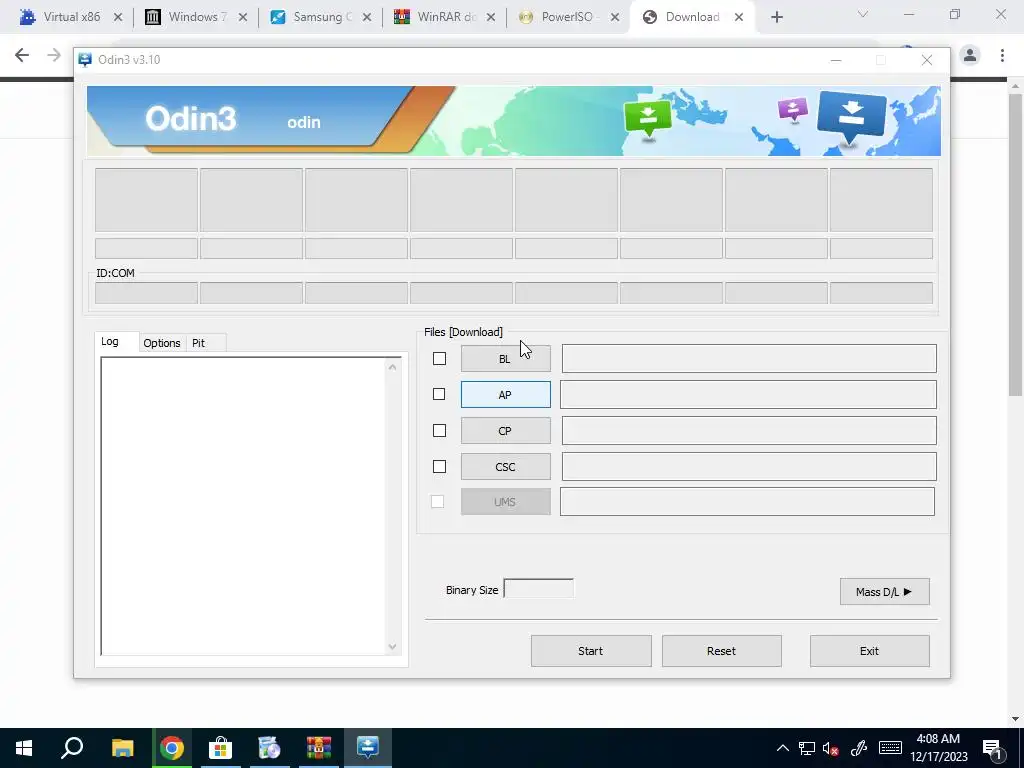Click the Reset button

722,651
